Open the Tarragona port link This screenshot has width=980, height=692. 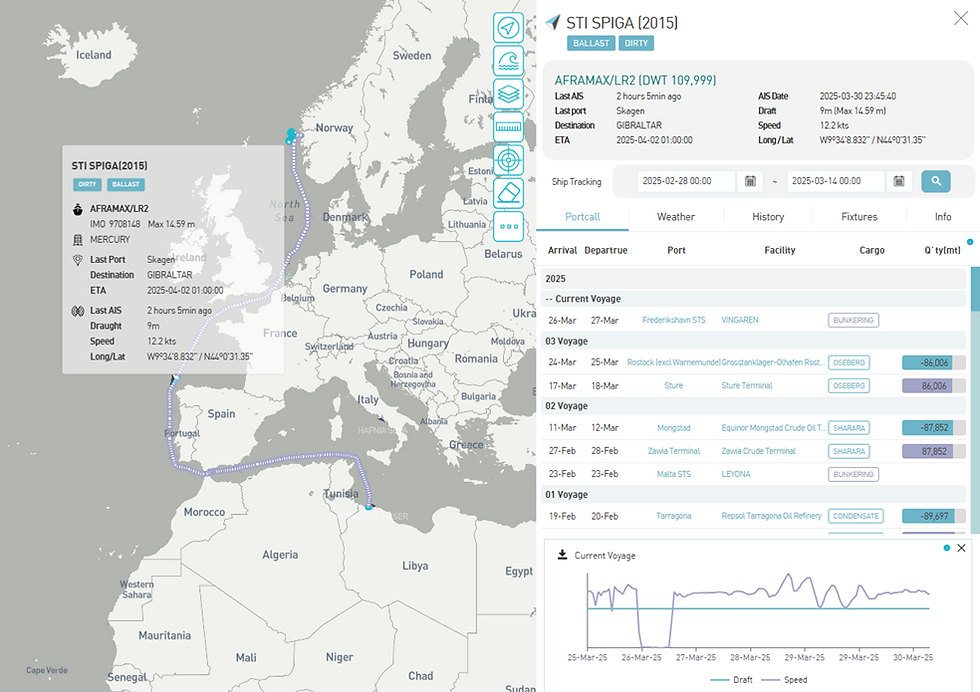674,516
